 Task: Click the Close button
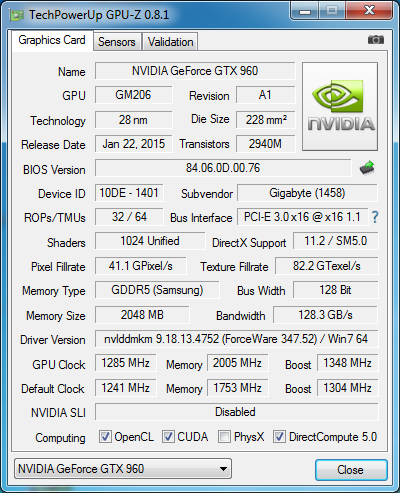[x=351, y=470]
